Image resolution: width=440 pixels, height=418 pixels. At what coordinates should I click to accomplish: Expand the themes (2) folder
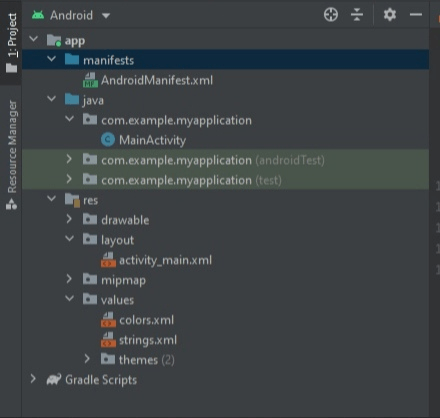[87, 359]
